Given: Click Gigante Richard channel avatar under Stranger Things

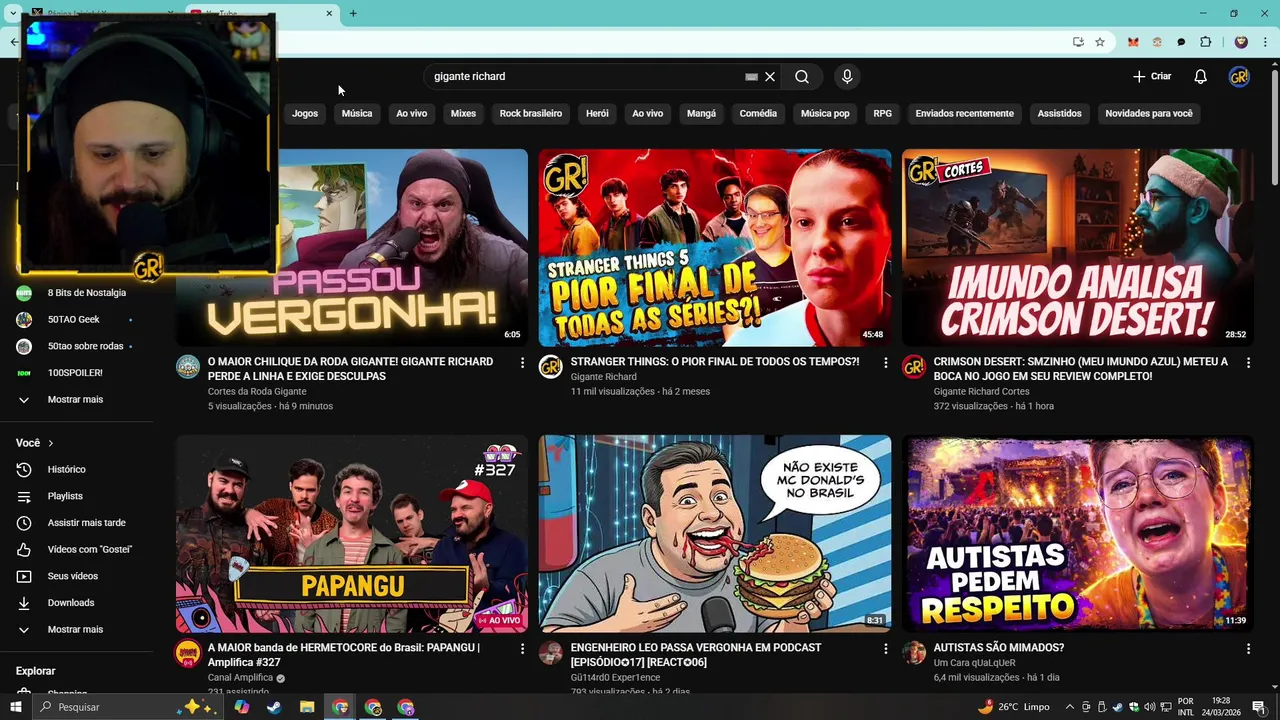Looking at the screenshot, I should click(x=551, y=367).
